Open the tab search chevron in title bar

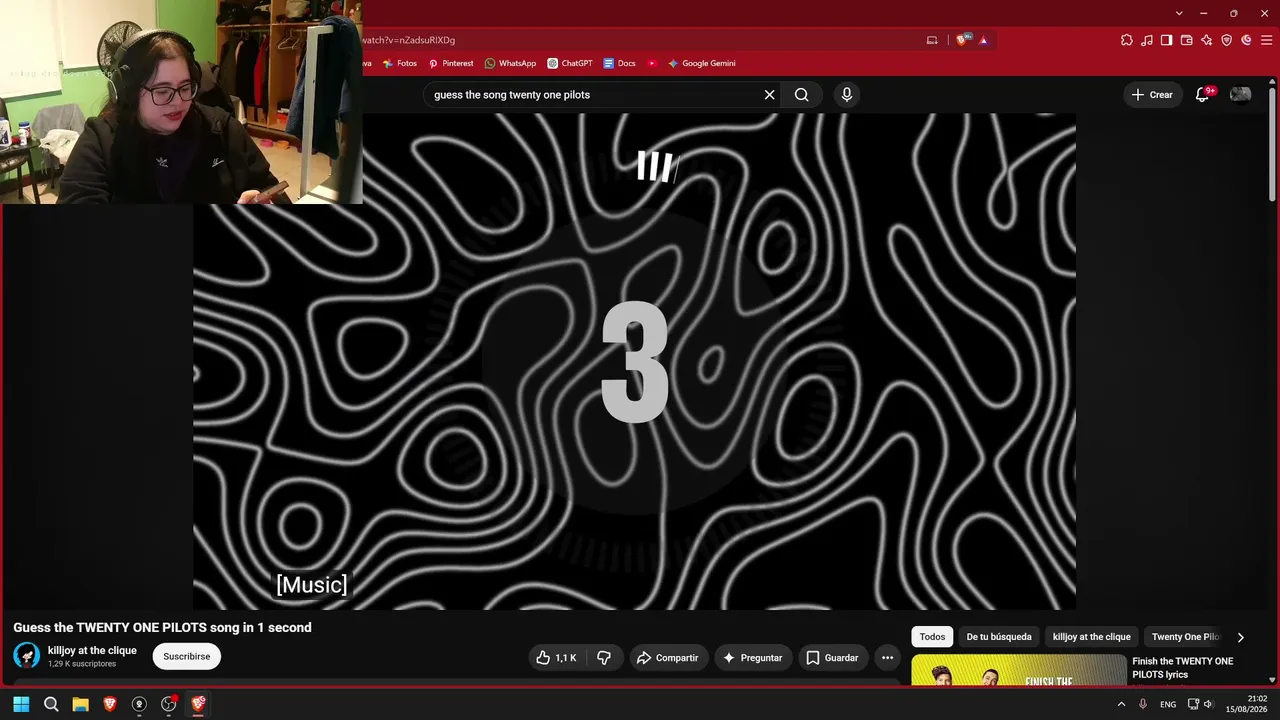tap(1179, 13)
